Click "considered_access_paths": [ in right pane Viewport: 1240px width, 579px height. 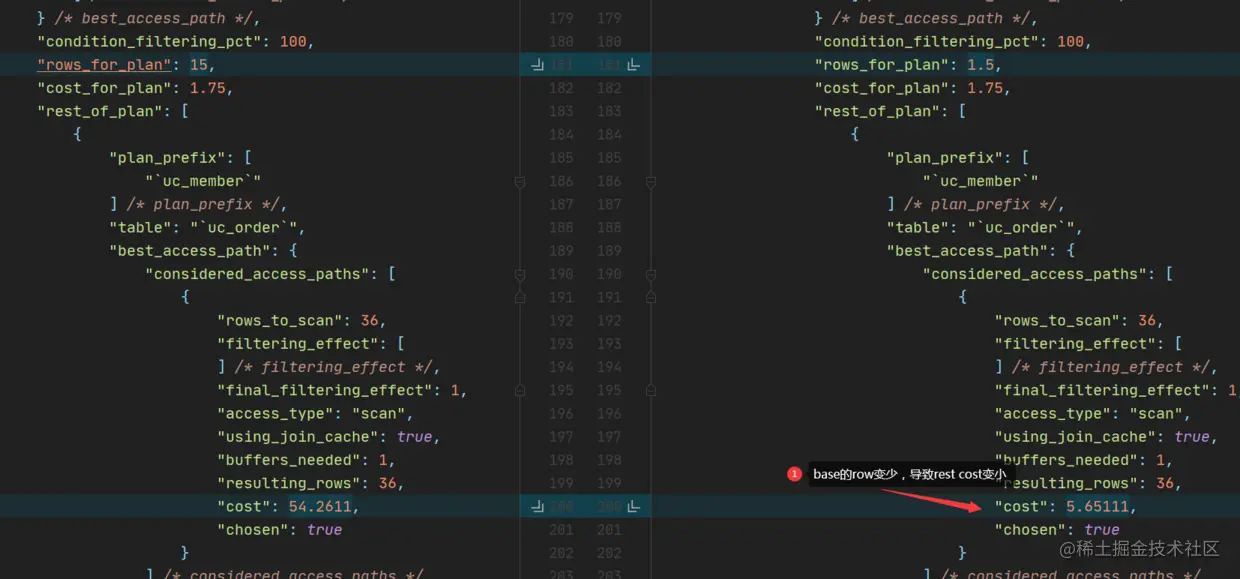point(1047,274)
